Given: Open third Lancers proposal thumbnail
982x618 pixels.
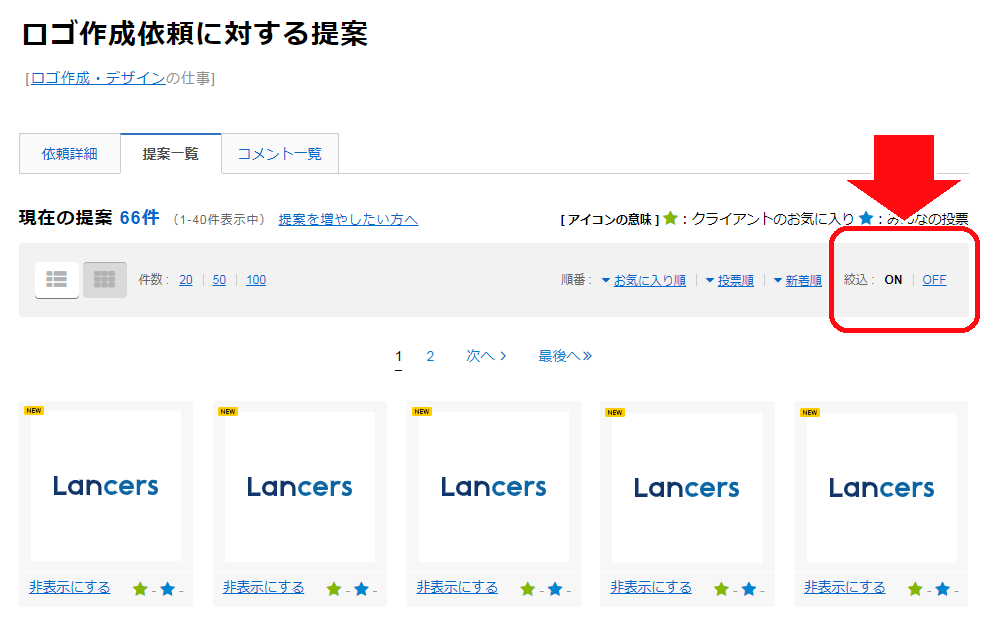Looking at the screenshot, I should point(494,487).
